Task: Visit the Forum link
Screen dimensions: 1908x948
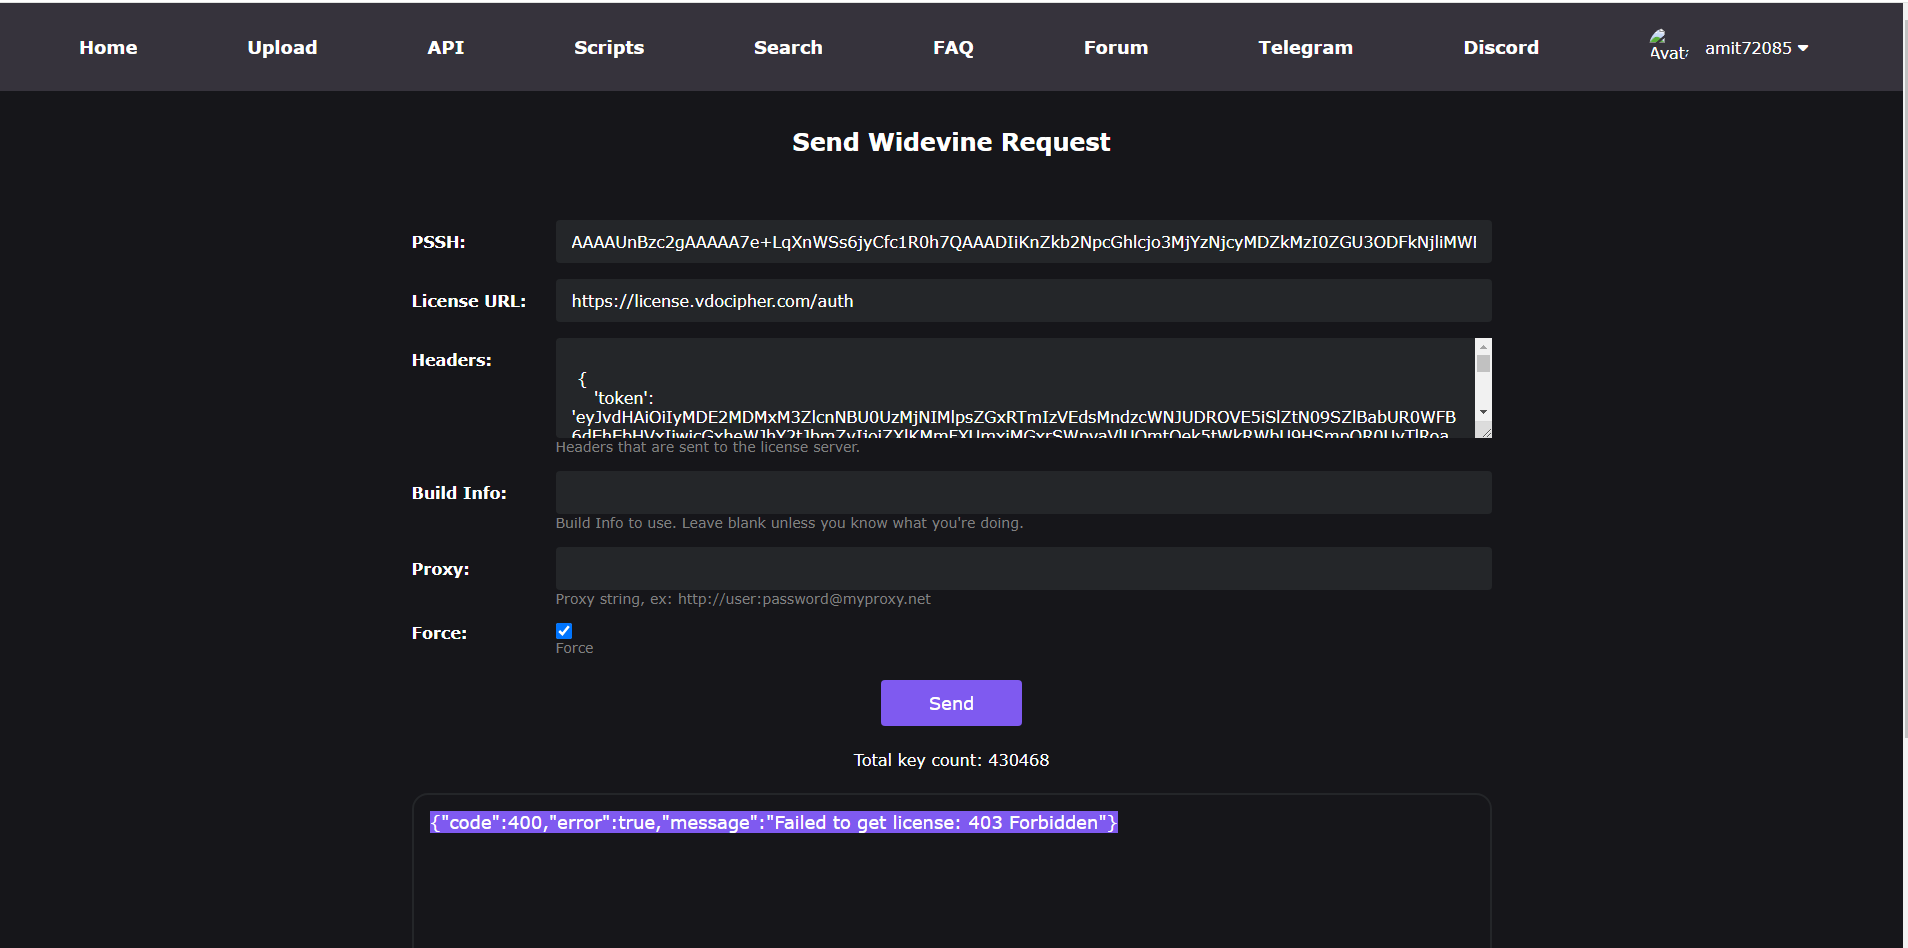Action: (1115, 48)
